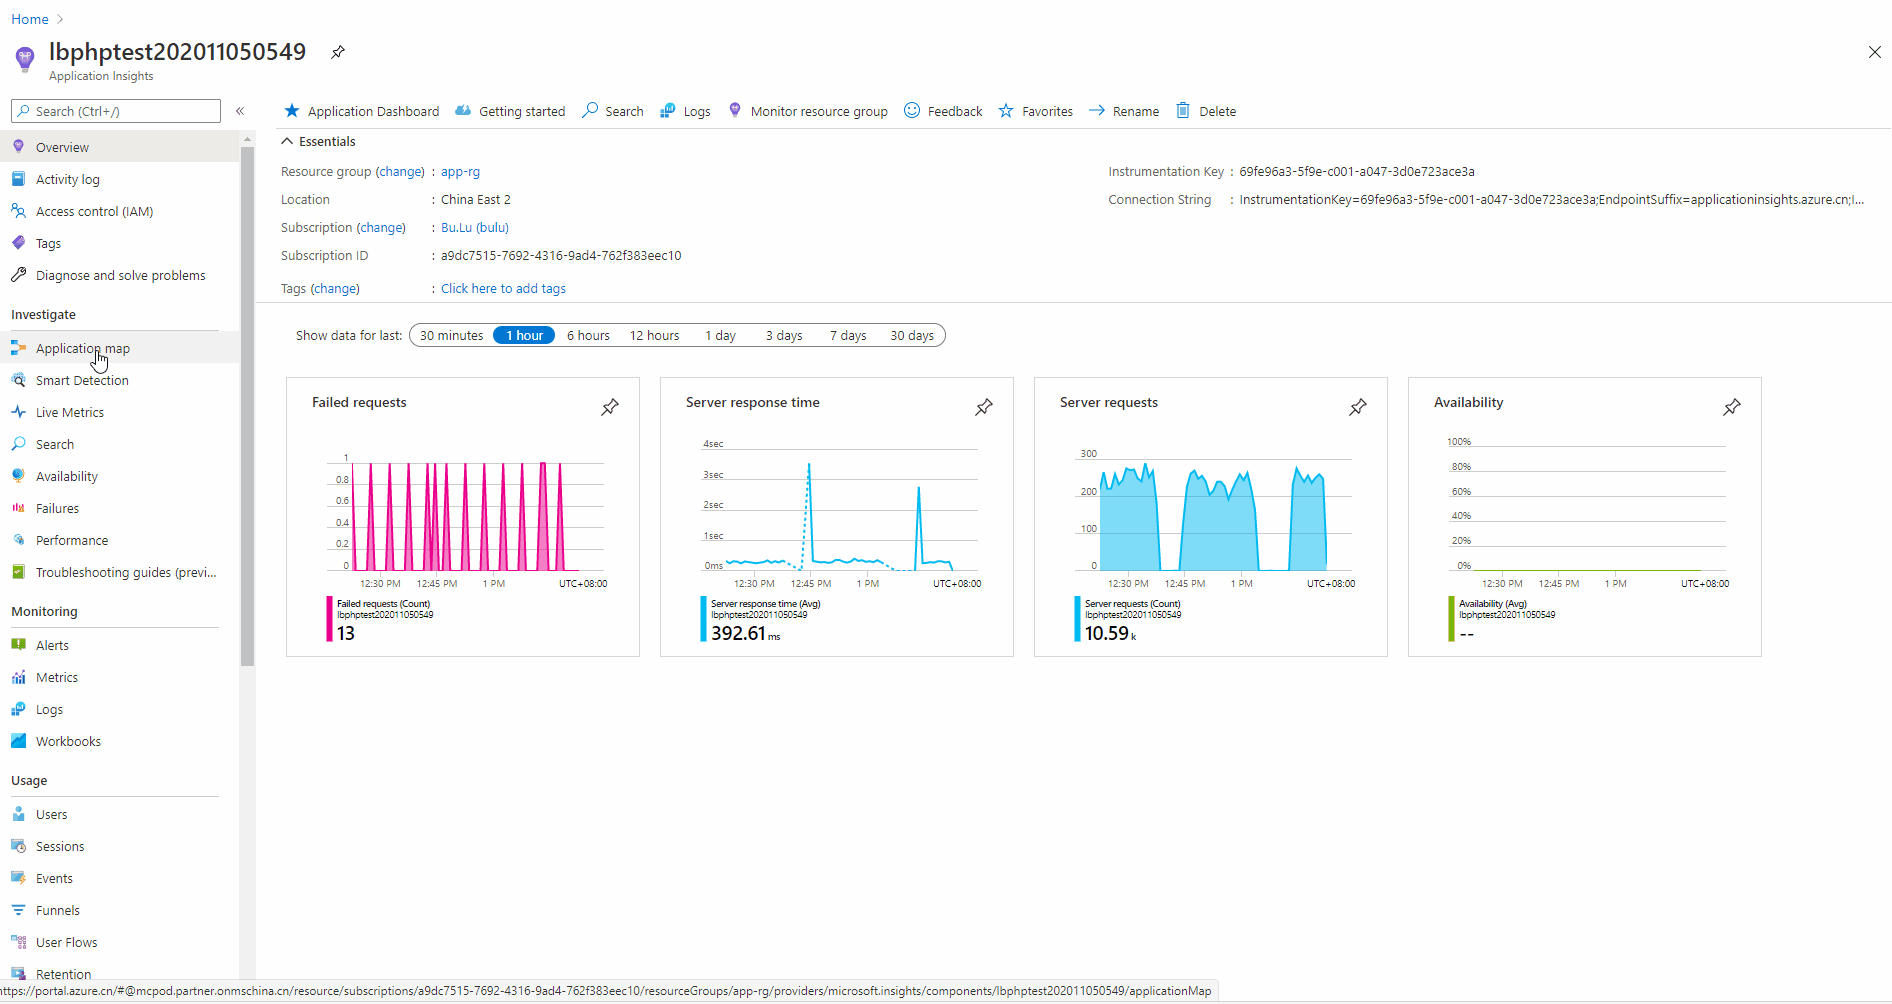
Task: Pin the Failed requests chart to dashboard
Action: tap(609, 407)
